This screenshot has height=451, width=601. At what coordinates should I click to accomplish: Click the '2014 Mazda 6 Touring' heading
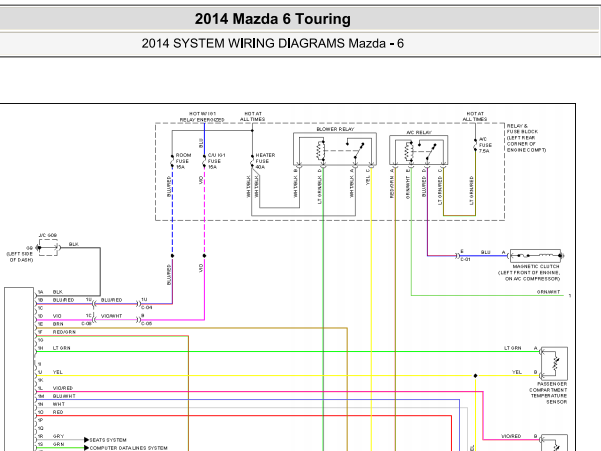[x=273, y=19]
